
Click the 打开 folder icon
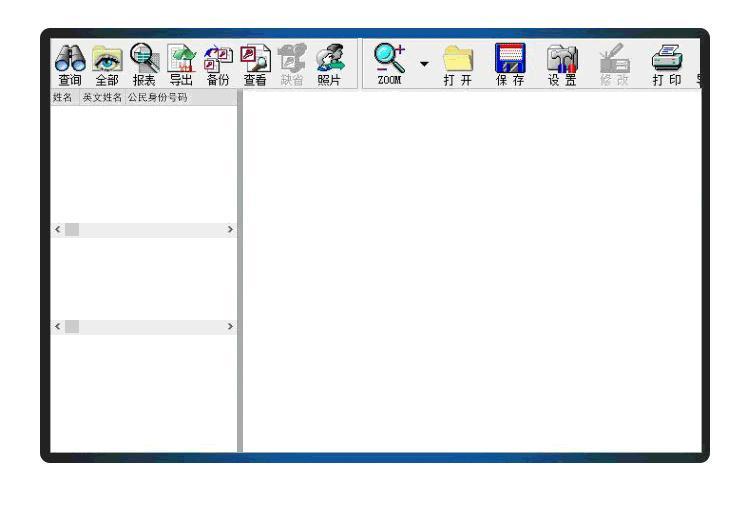point(458,65)
